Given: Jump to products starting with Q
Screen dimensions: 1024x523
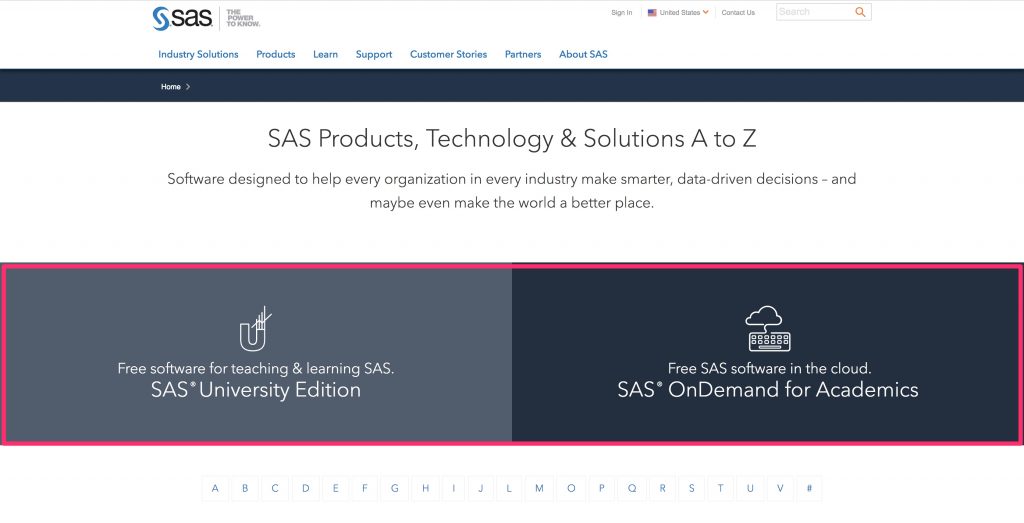Looking at the screenshot, I should [x=632, y=488].
